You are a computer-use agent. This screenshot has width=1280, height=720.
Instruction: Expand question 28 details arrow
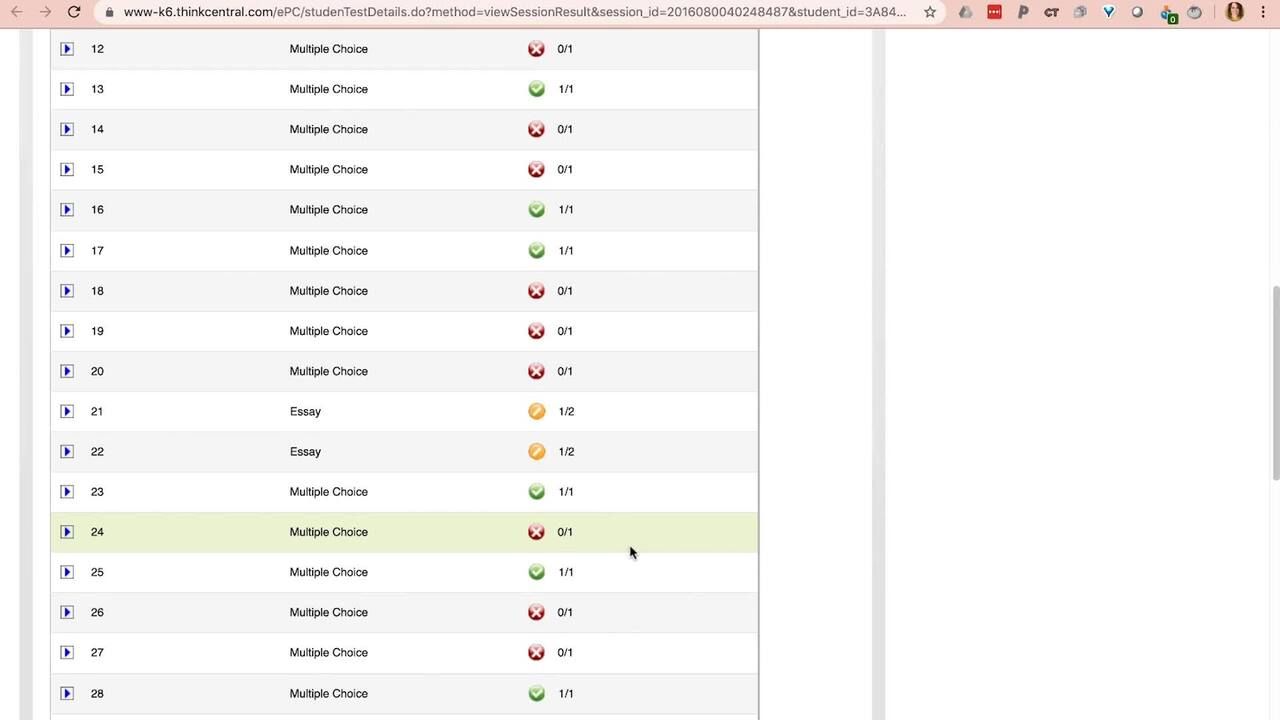point(67,693)
